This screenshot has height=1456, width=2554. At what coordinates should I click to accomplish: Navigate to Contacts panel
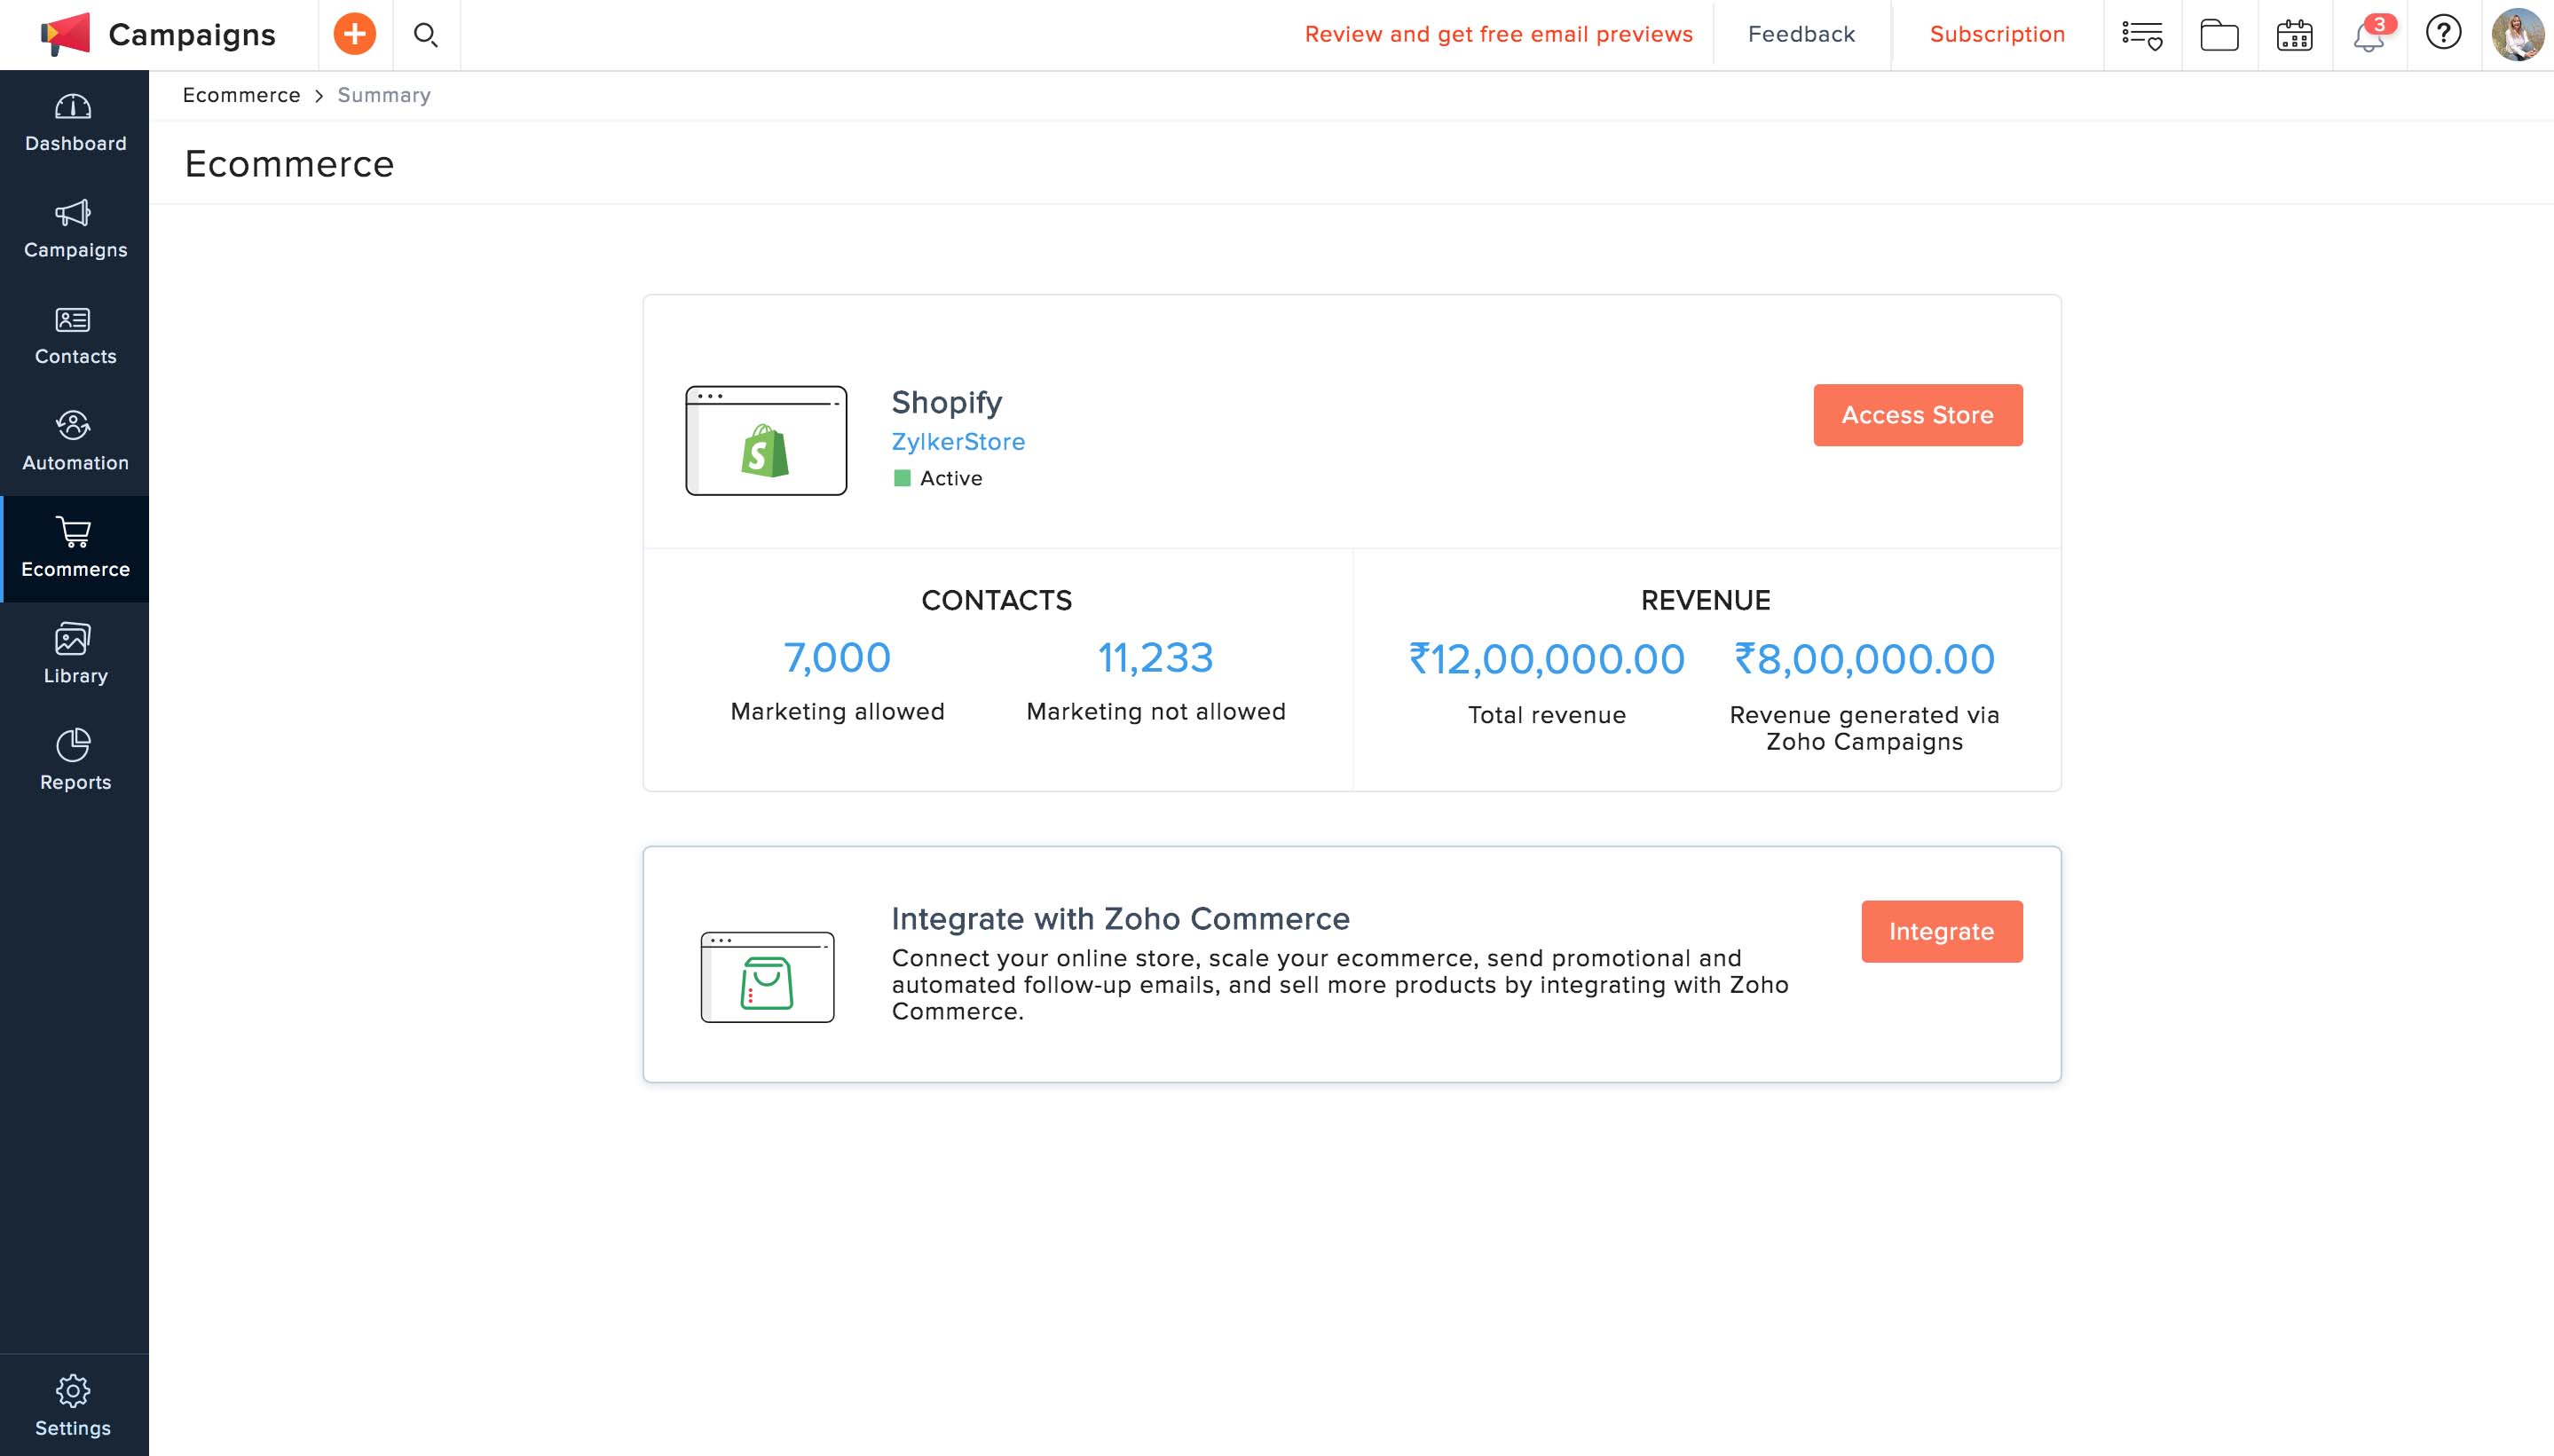[74, 335]
